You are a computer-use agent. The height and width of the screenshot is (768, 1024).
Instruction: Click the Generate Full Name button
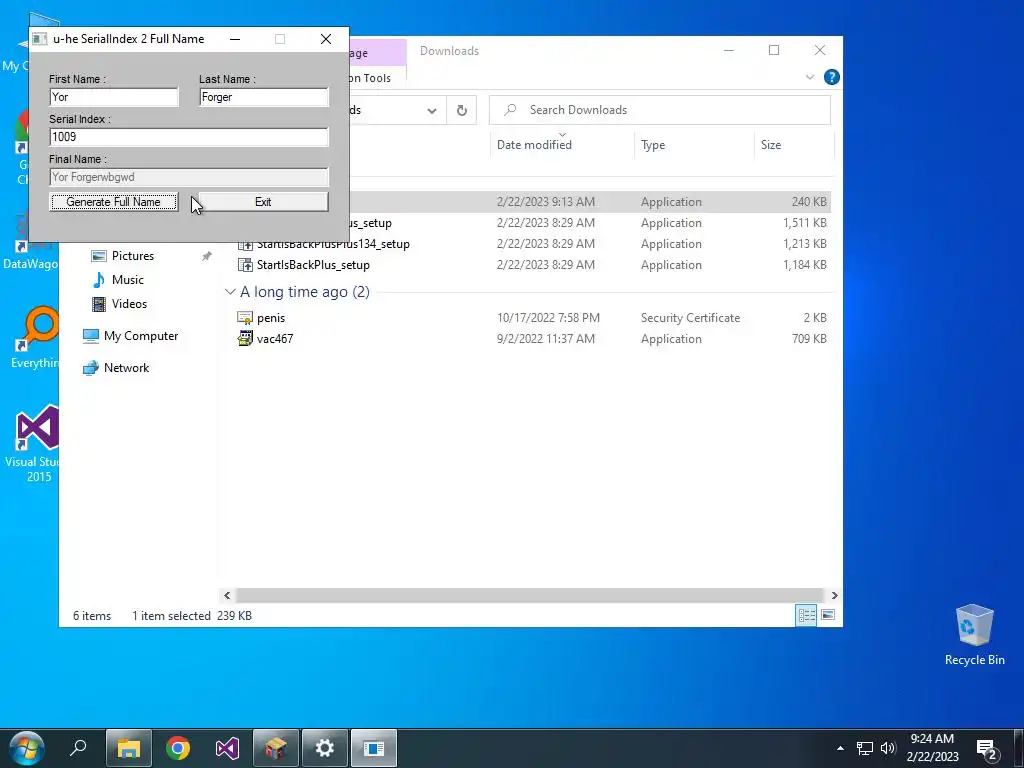click(x=114, y=202)
